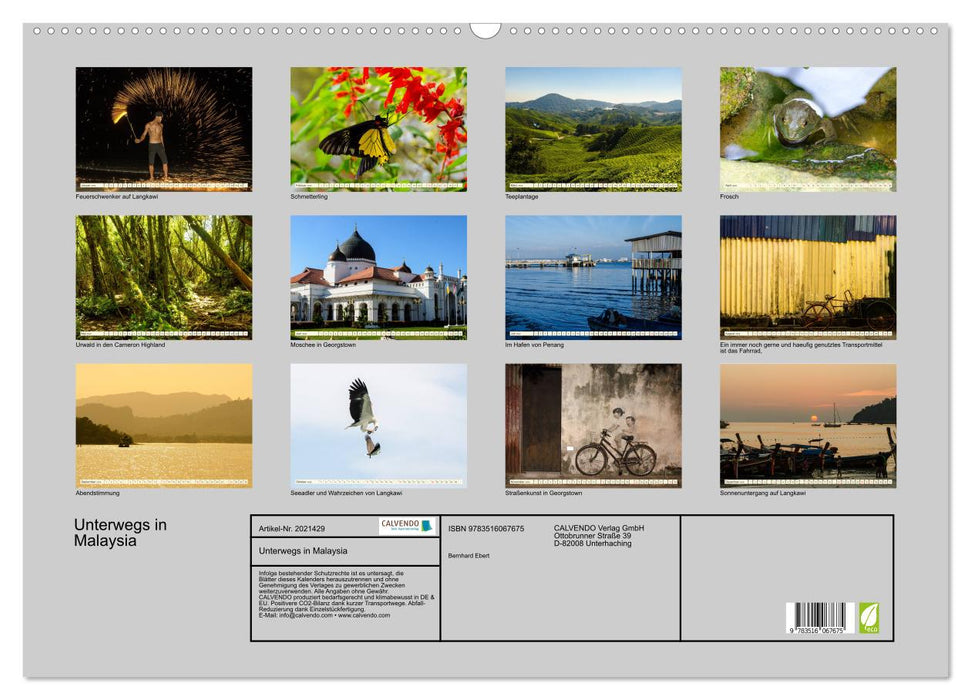Viewport: 971px width, 700px height.
Task: Select the Bernhard Ebert author name
Action: (x=470, y=556)
